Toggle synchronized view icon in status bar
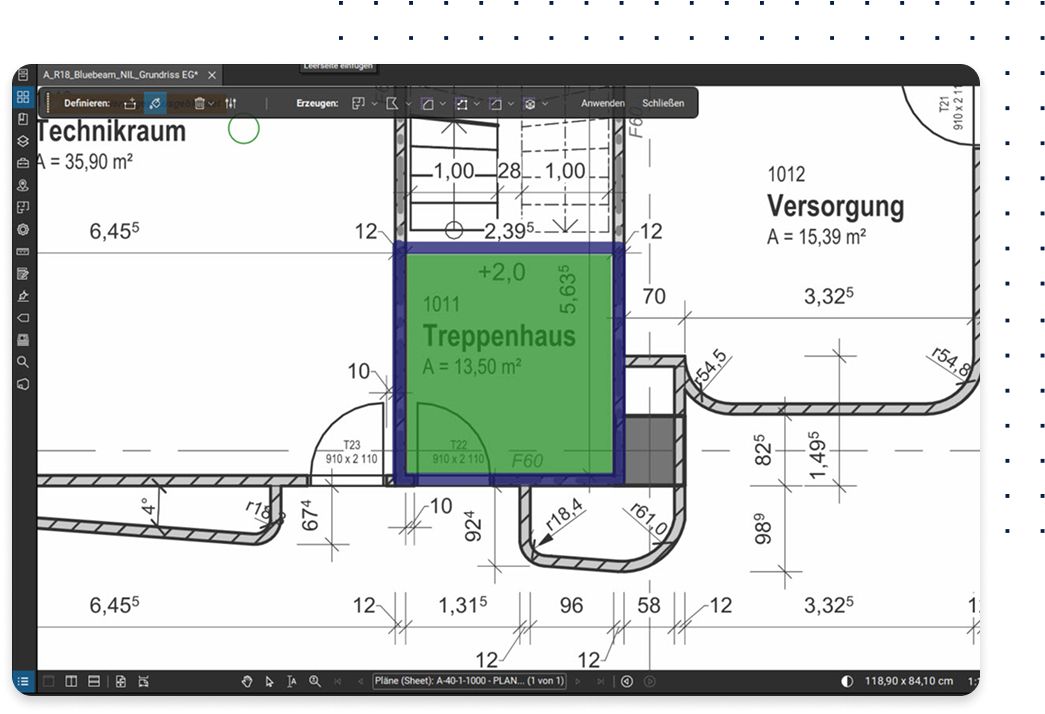Screen dimensions: 1045x714 (121, 681)
